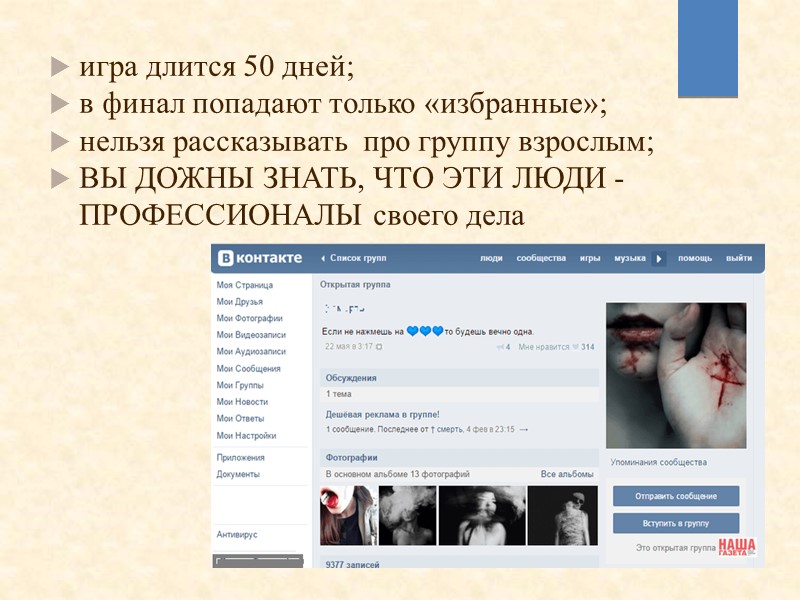Go back to Список групп

[354, 258]
